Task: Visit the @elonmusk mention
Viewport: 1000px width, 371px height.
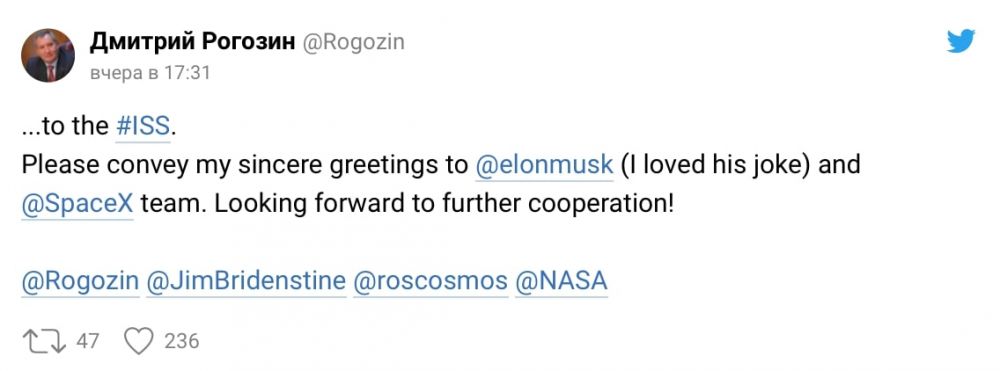Action: point(545,165)
